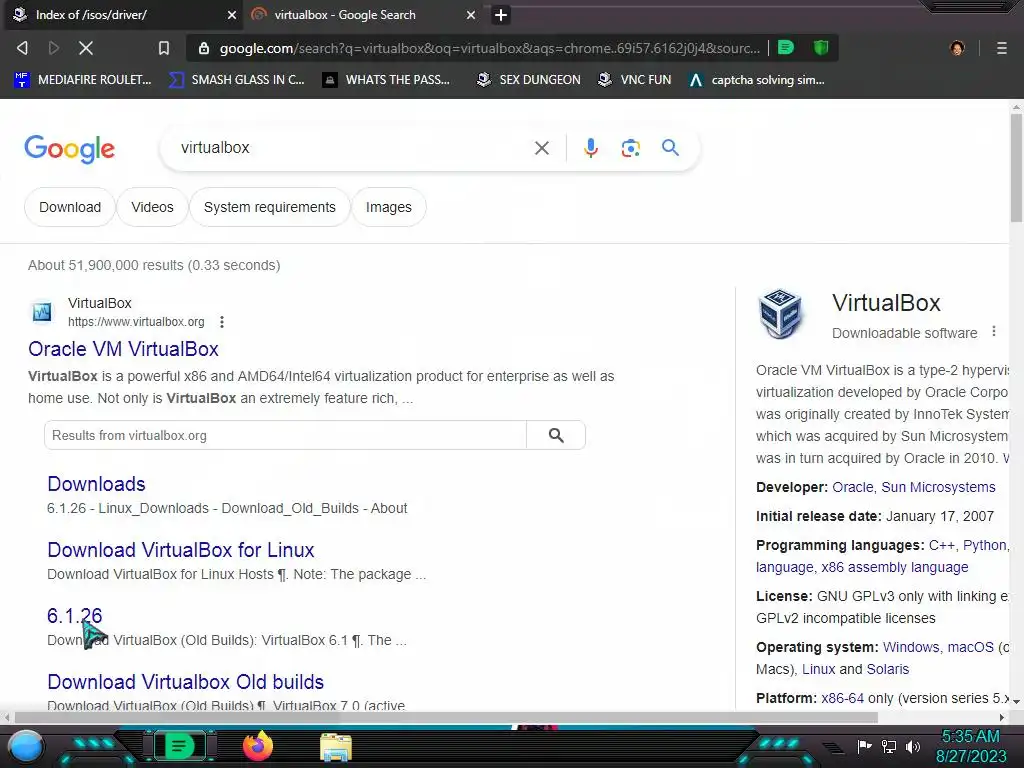This screenshot has height=768, width=1024.
Task: Open the green browser app in the taskbar
Action: click(x=179, y=746)
